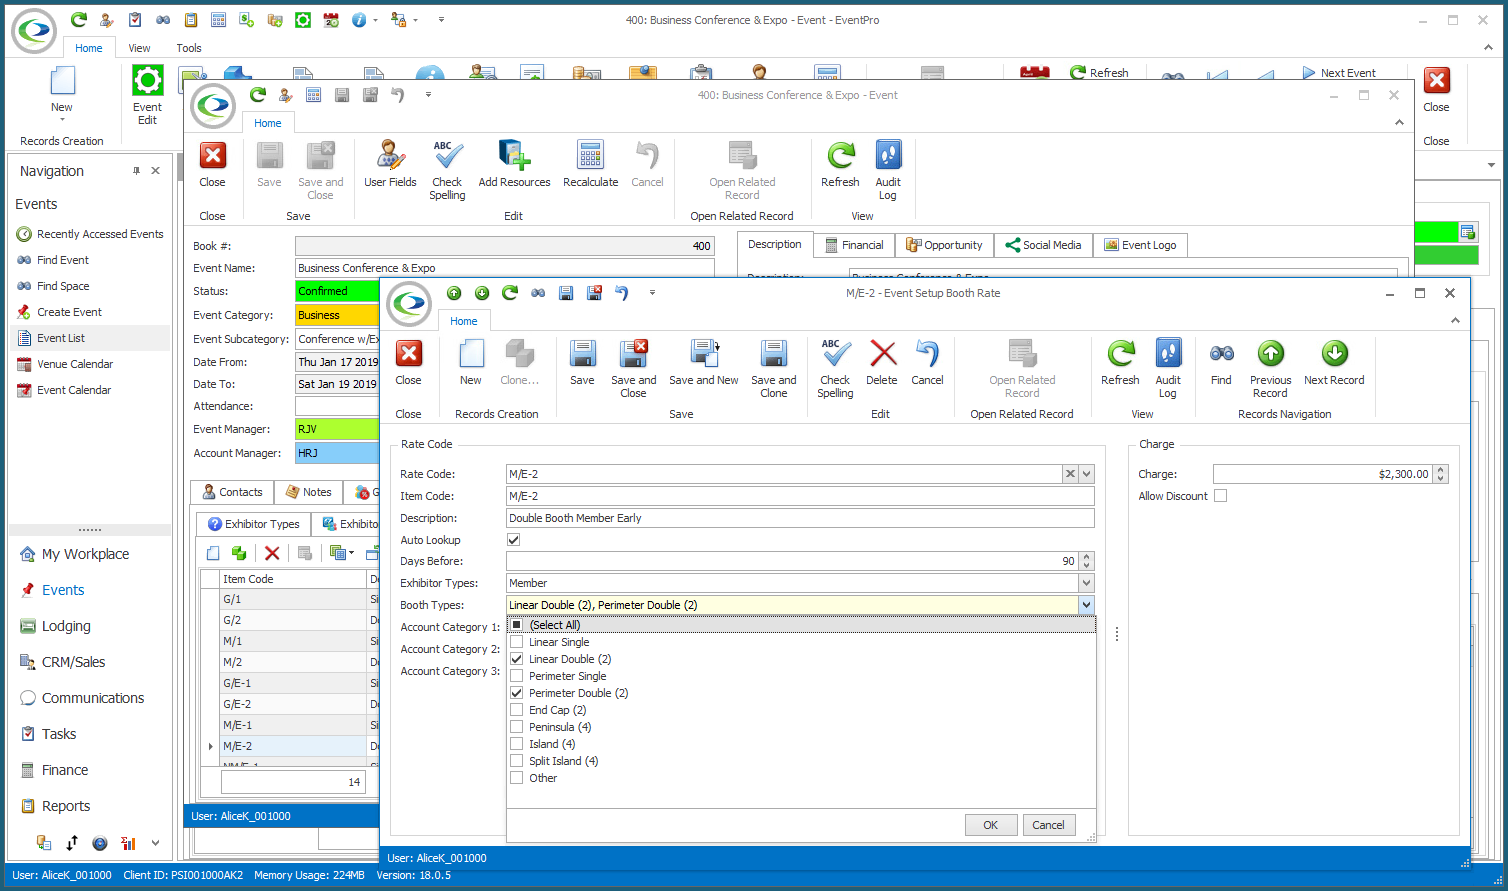
Task: Open Venue Calendar in Navigation
Action: (75, 364)
